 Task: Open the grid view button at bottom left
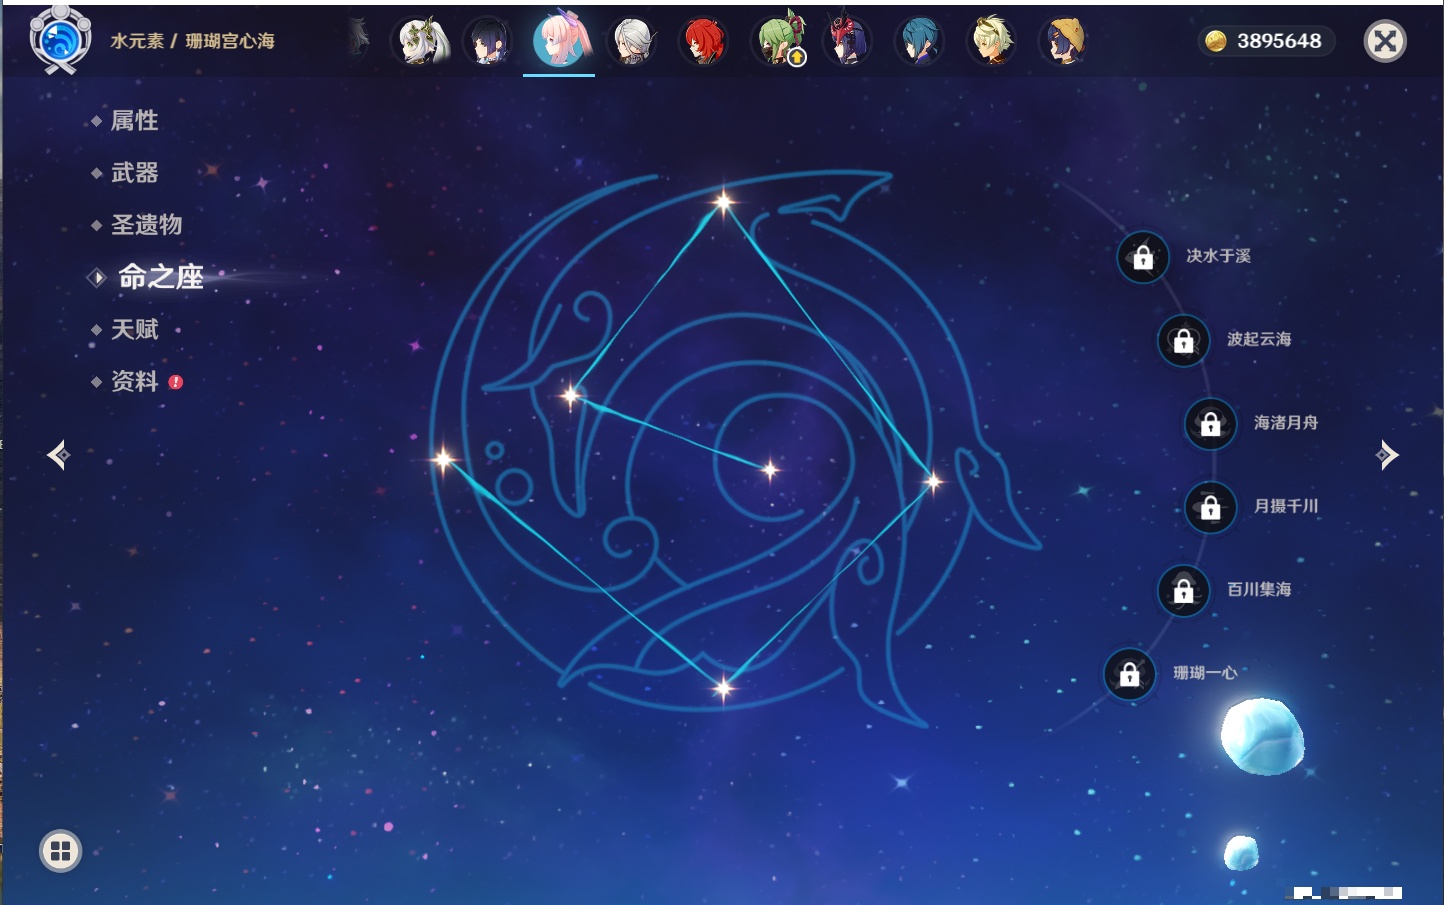(60, 851)
